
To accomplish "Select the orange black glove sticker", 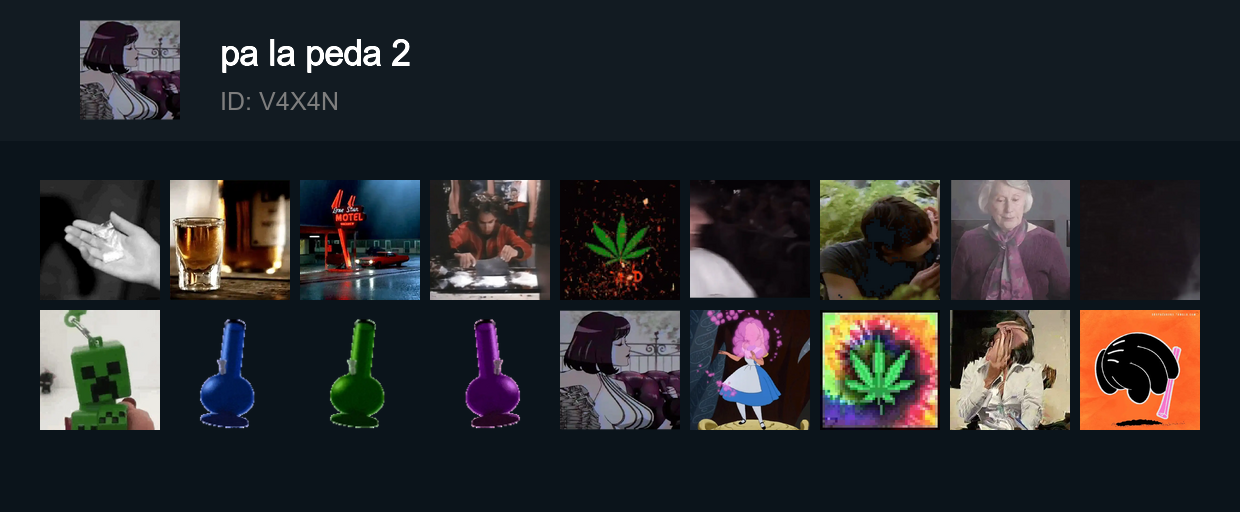I will 1140,370.
